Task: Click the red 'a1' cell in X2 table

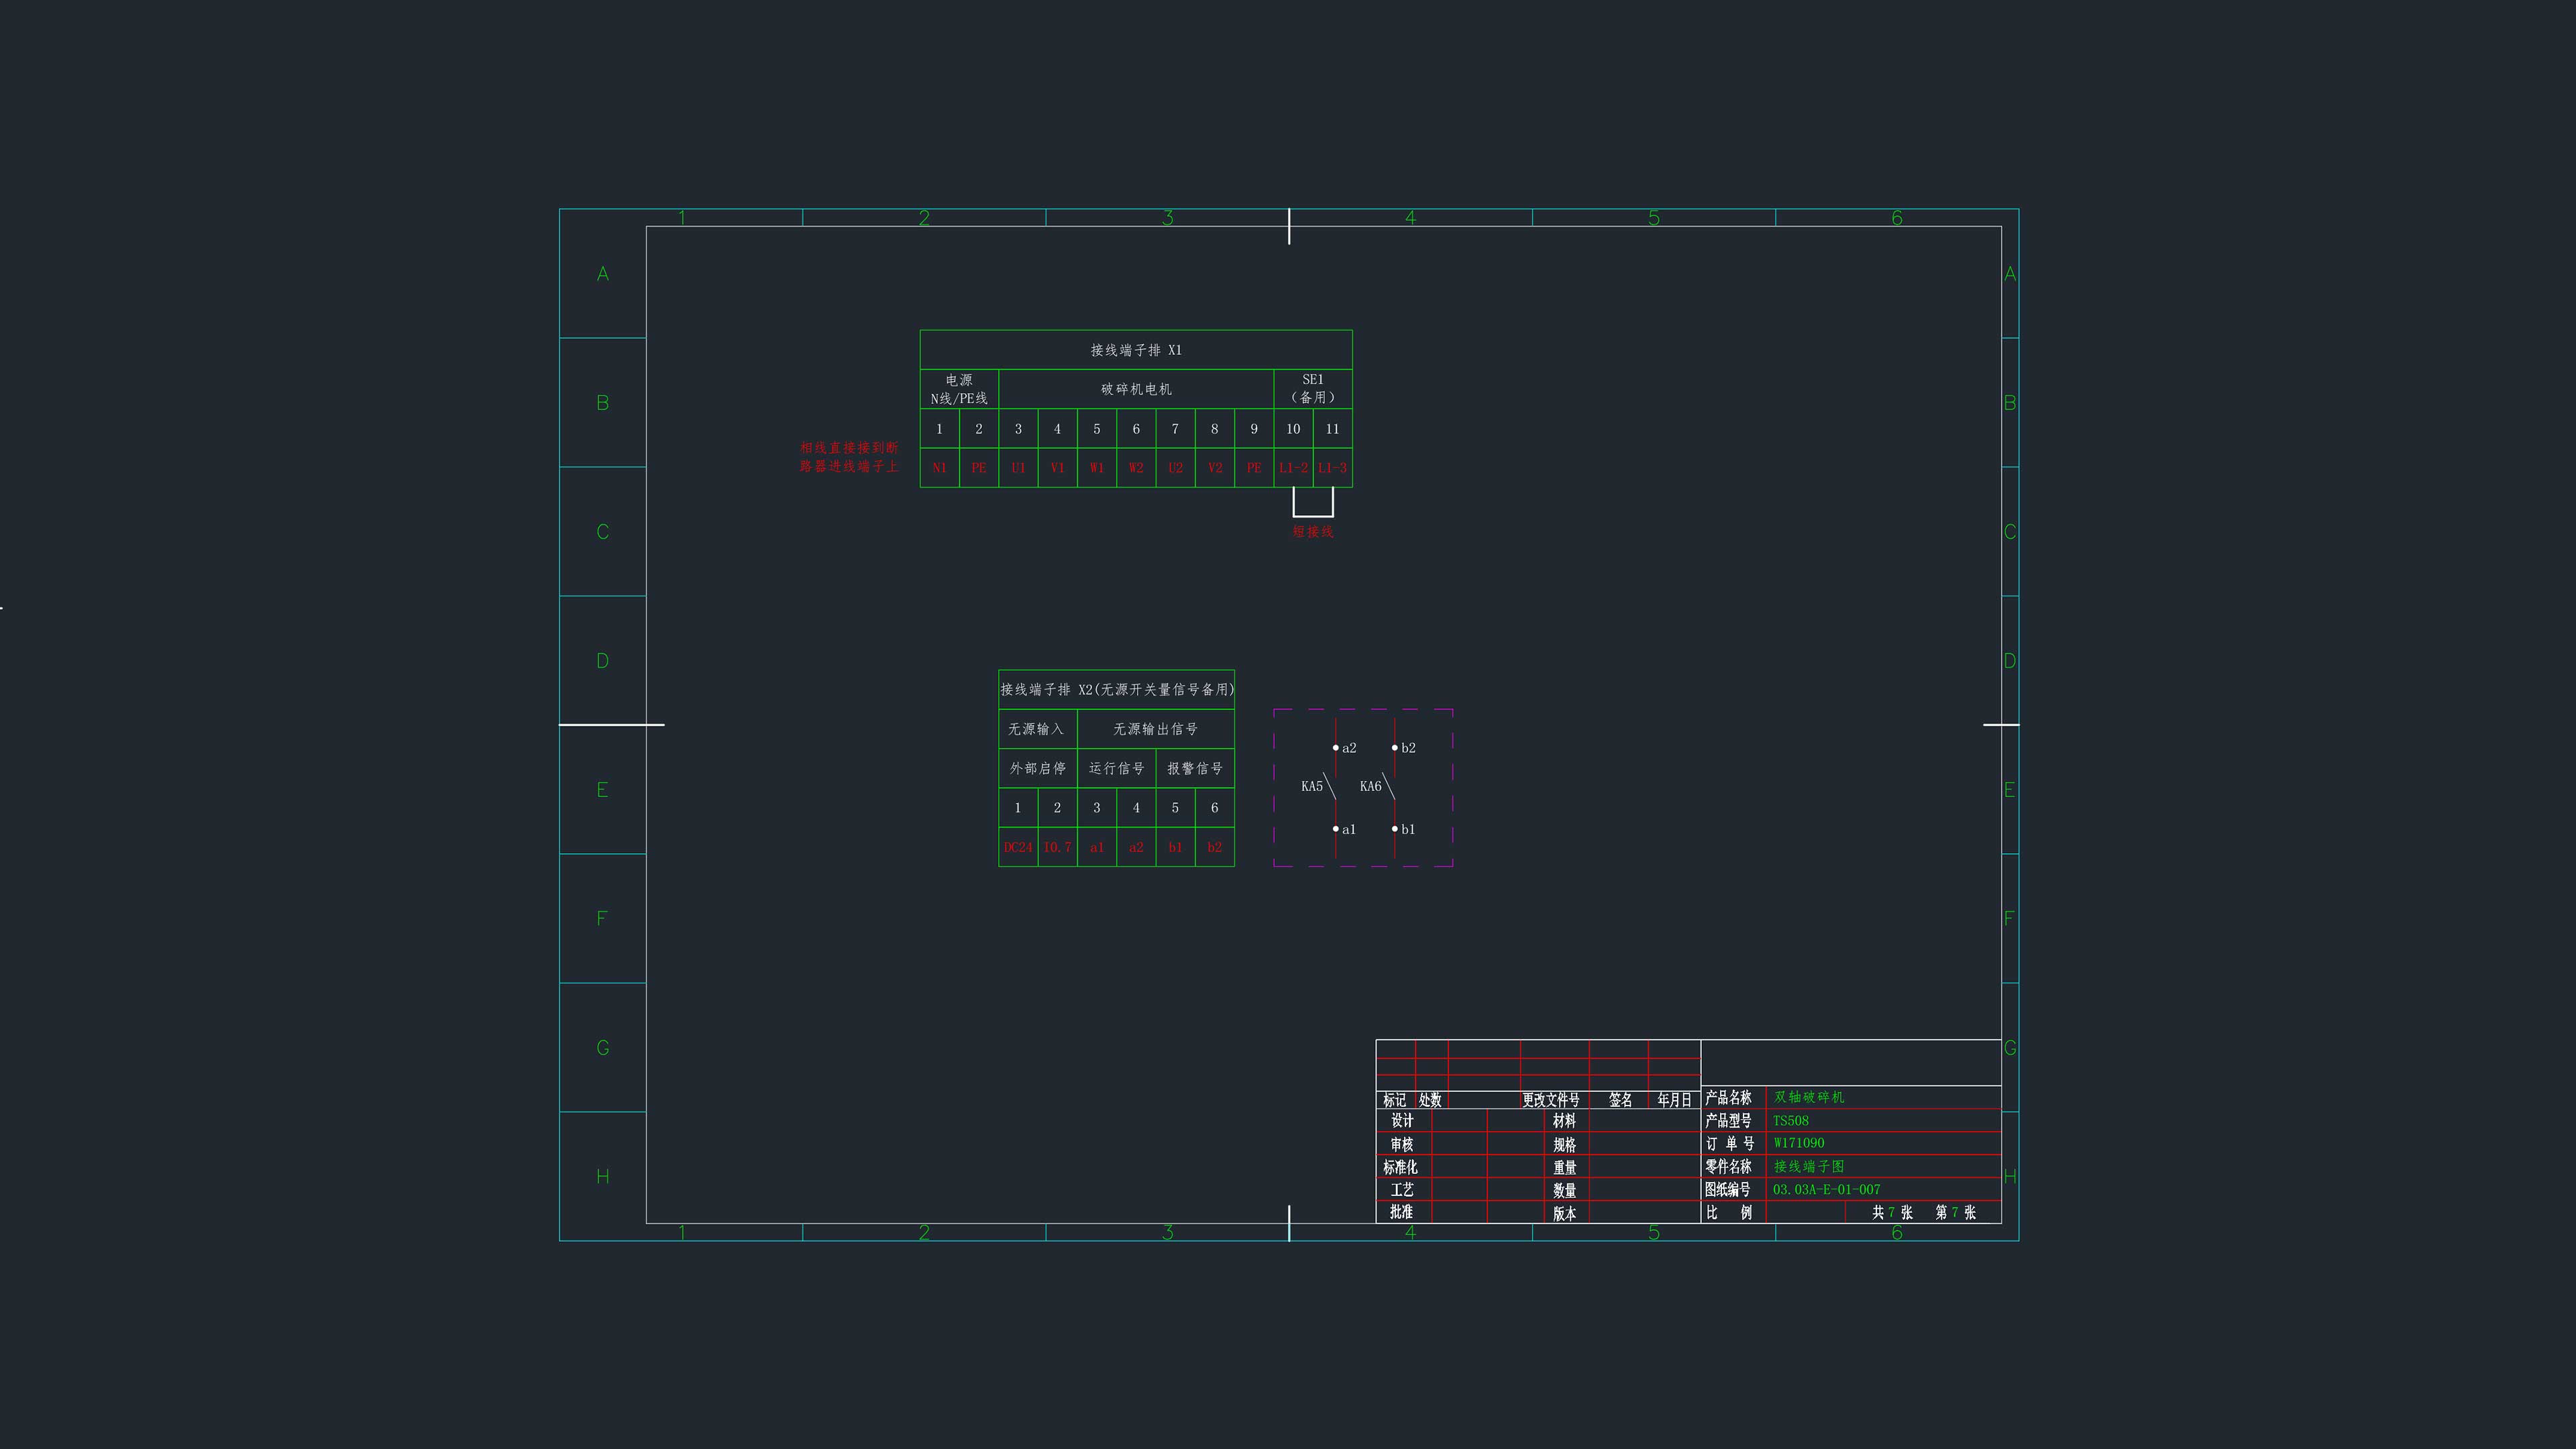Action: coord(1097,847)
